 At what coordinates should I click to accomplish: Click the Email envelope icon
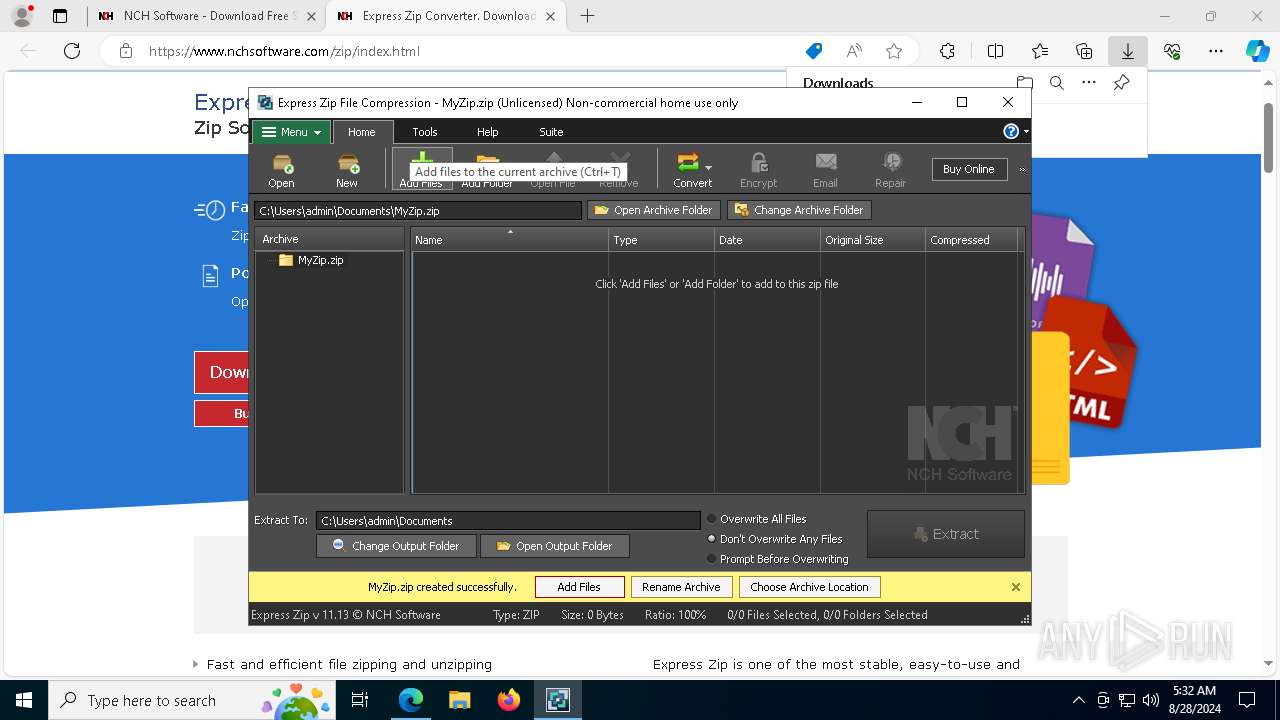pos(825,169)
